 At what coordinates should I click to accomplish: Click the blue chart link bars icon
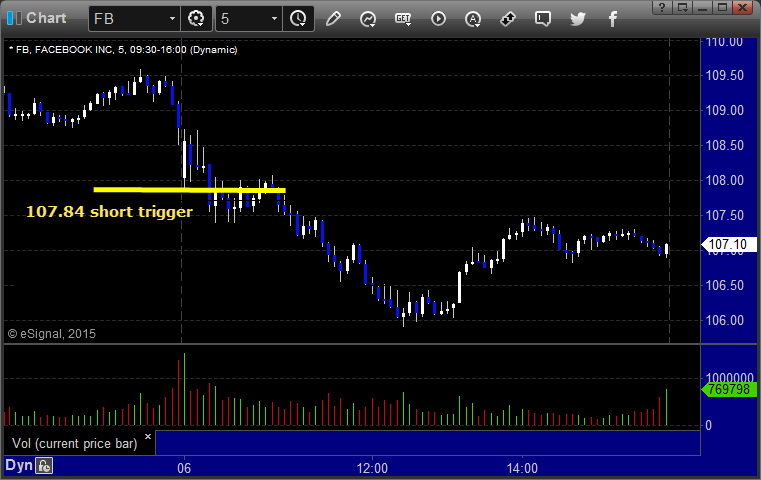coord(14,18)
